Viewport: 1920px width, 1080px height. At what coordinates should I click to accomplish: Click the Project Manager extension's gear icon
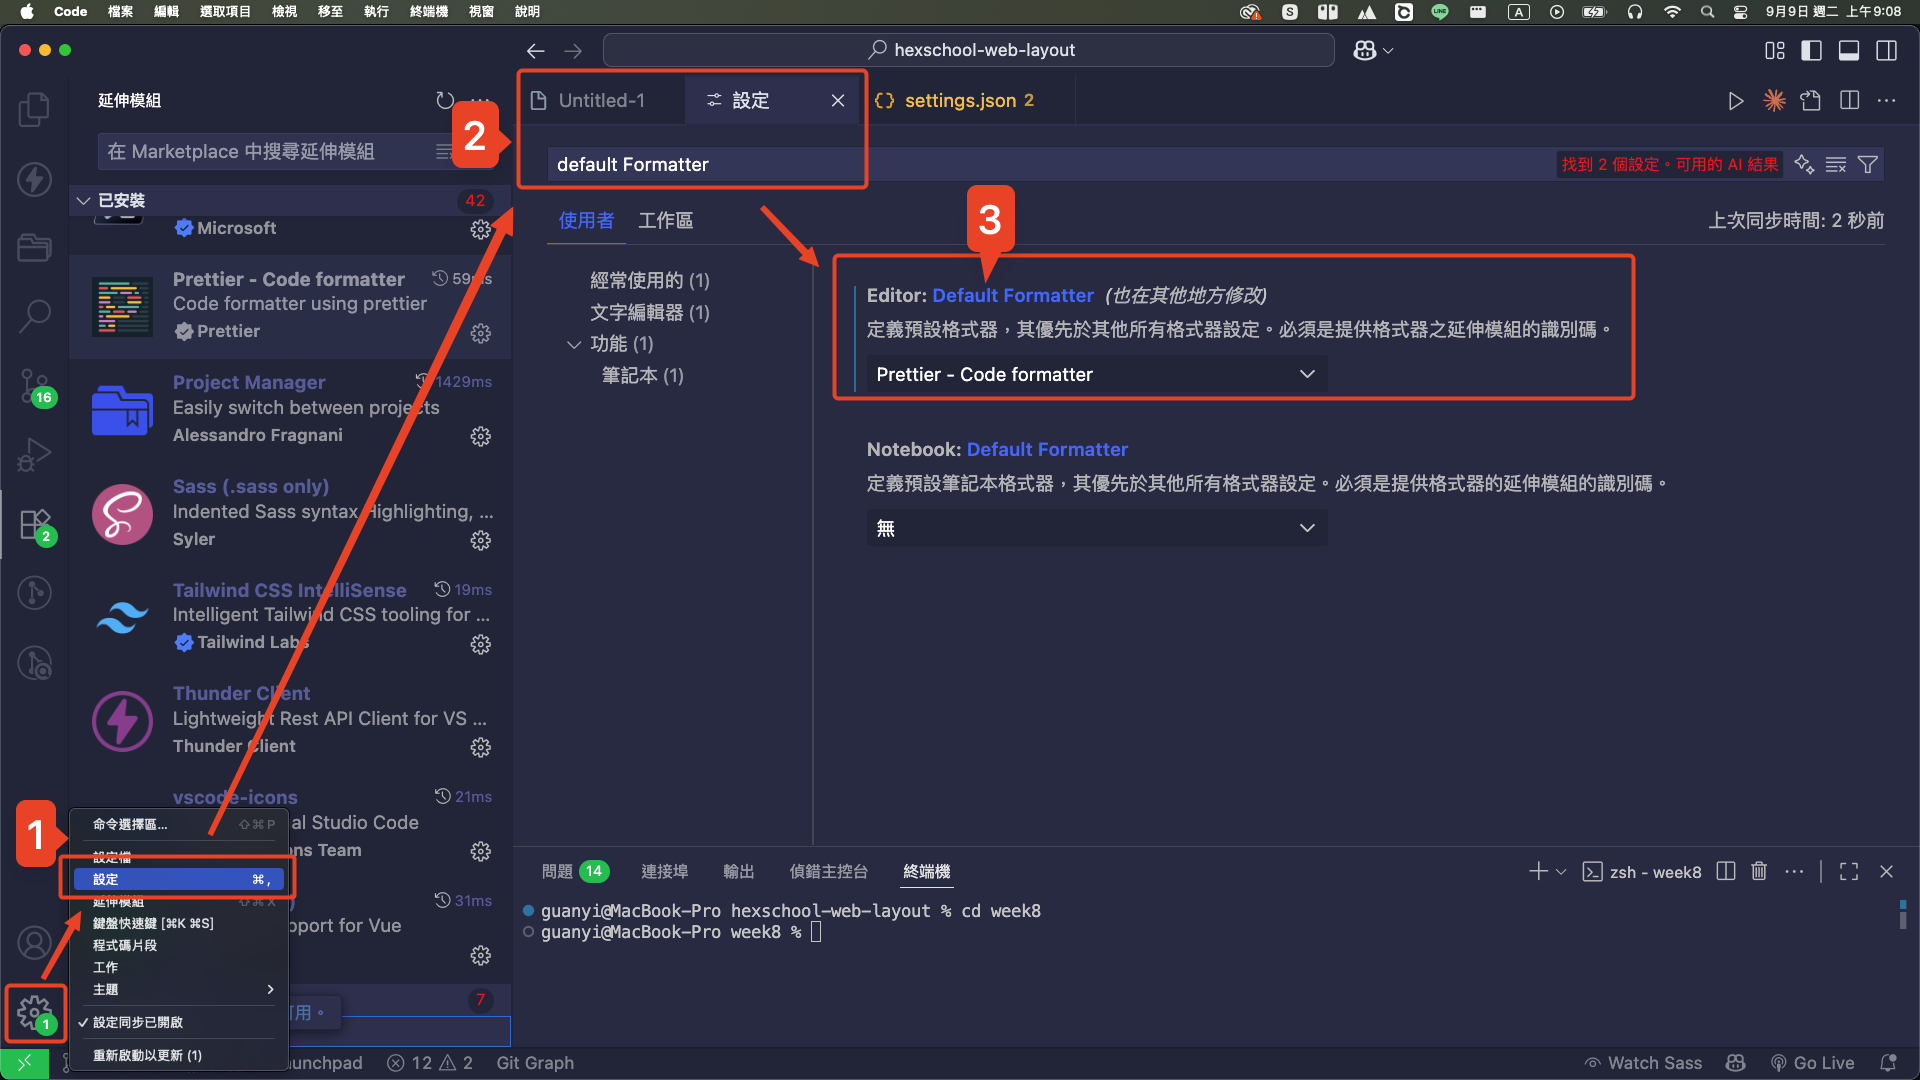(481, 436)
